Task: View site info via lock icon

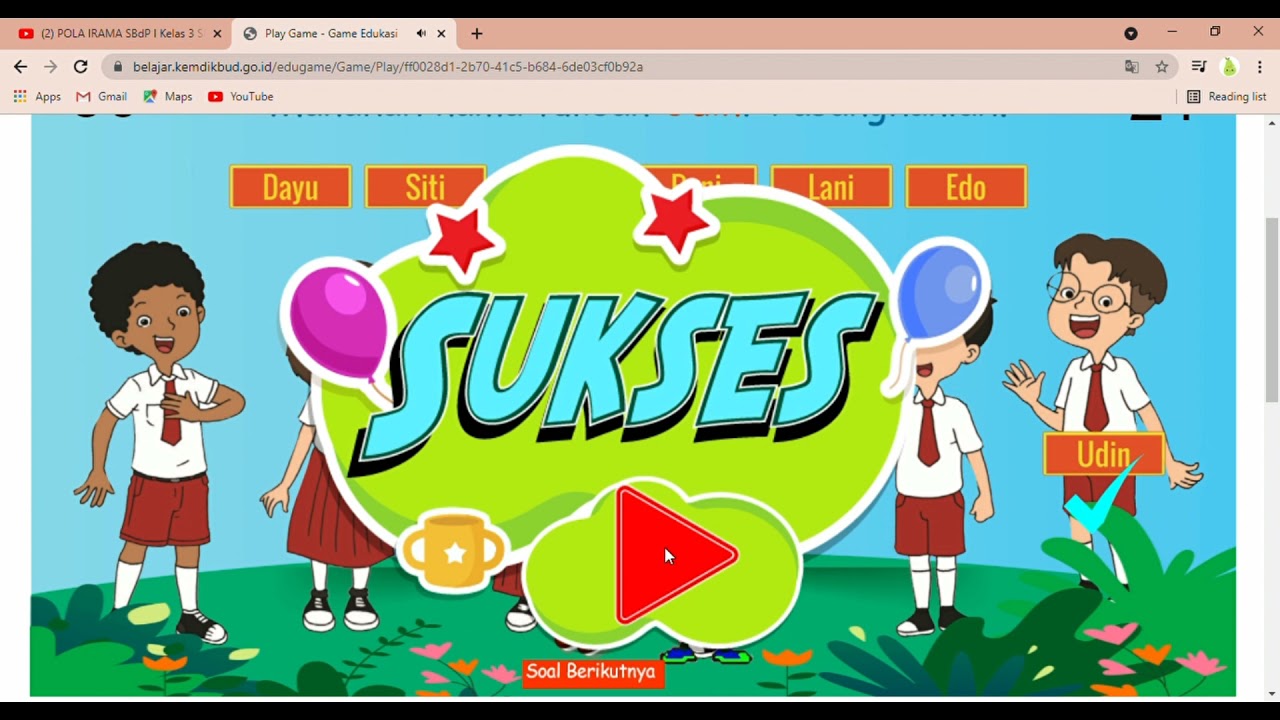Action: (x=118, y=67)
